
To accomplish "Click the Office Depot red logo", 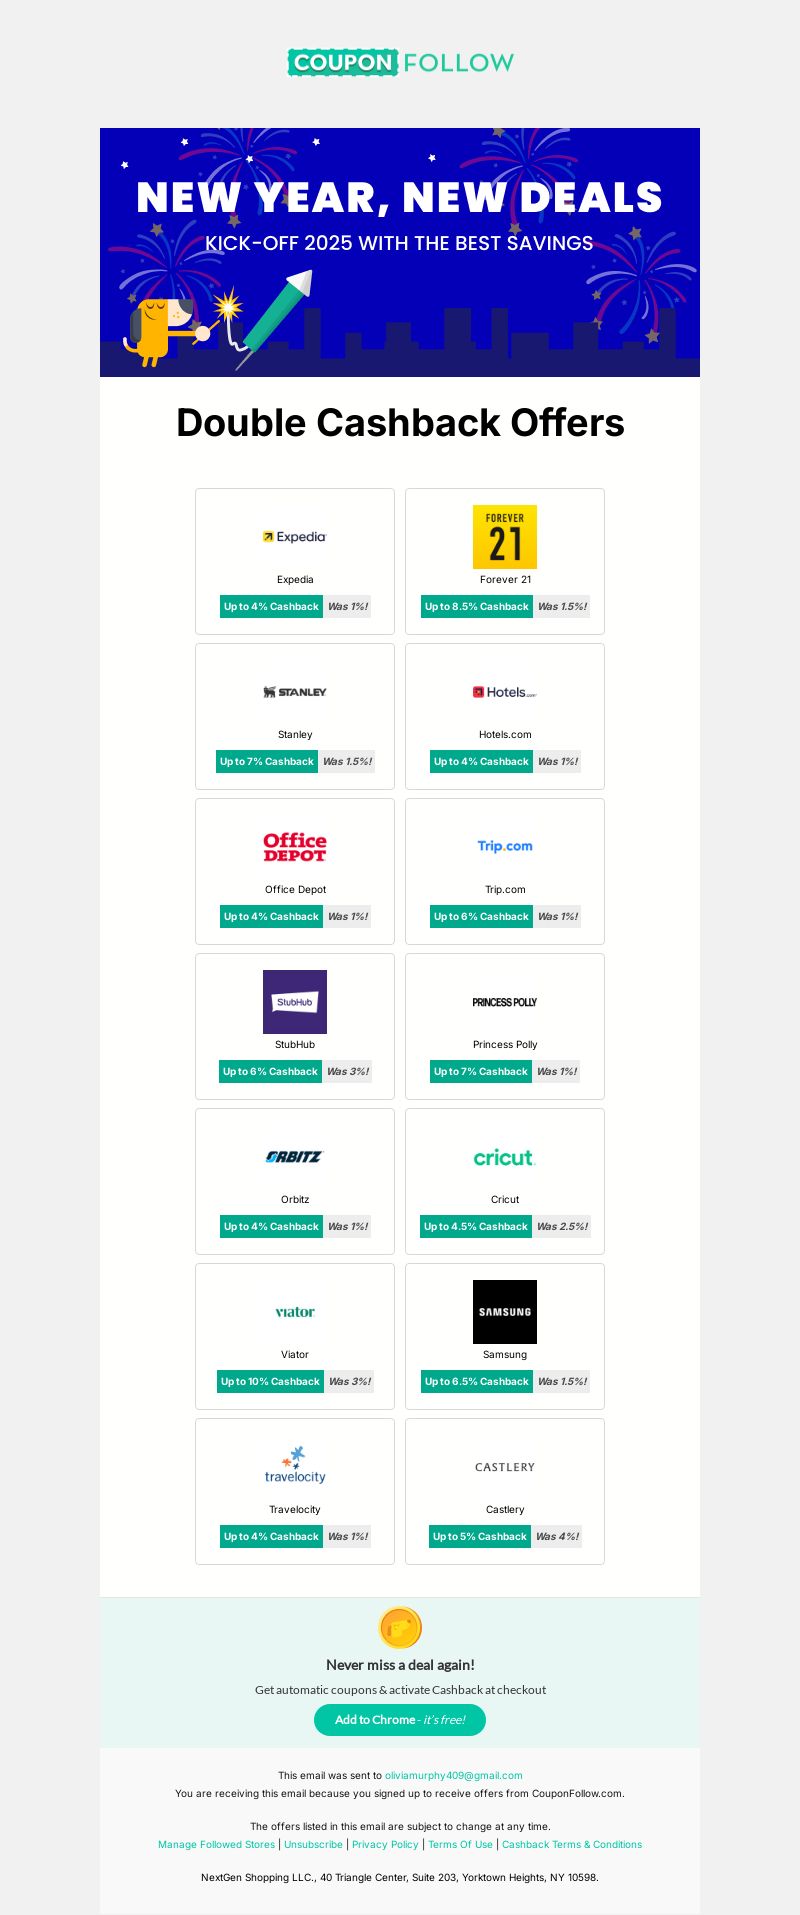I will 295,847.
